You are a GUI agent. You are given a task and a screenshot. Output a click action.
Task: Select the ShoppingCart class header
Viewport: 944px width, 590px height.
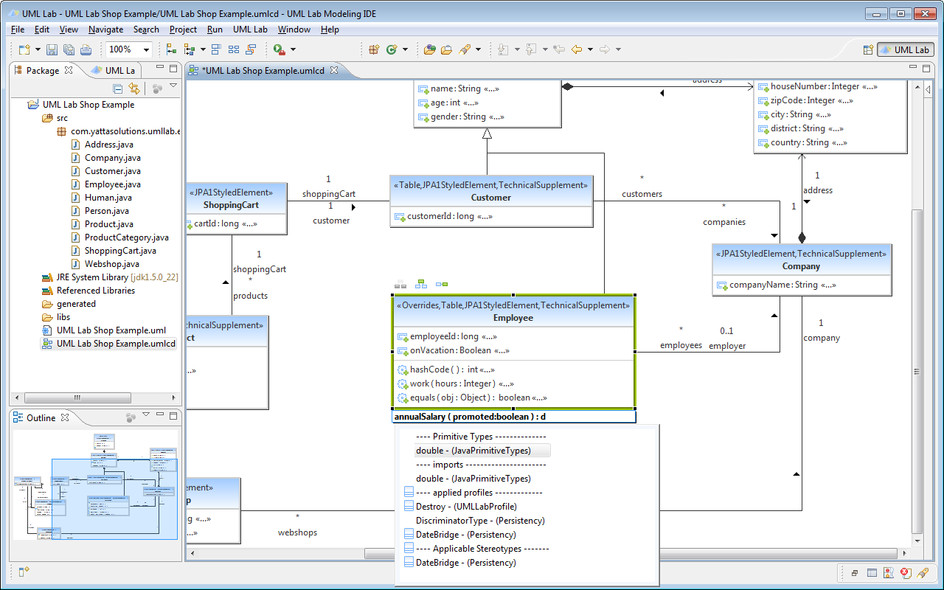click(x=236, y=199)
